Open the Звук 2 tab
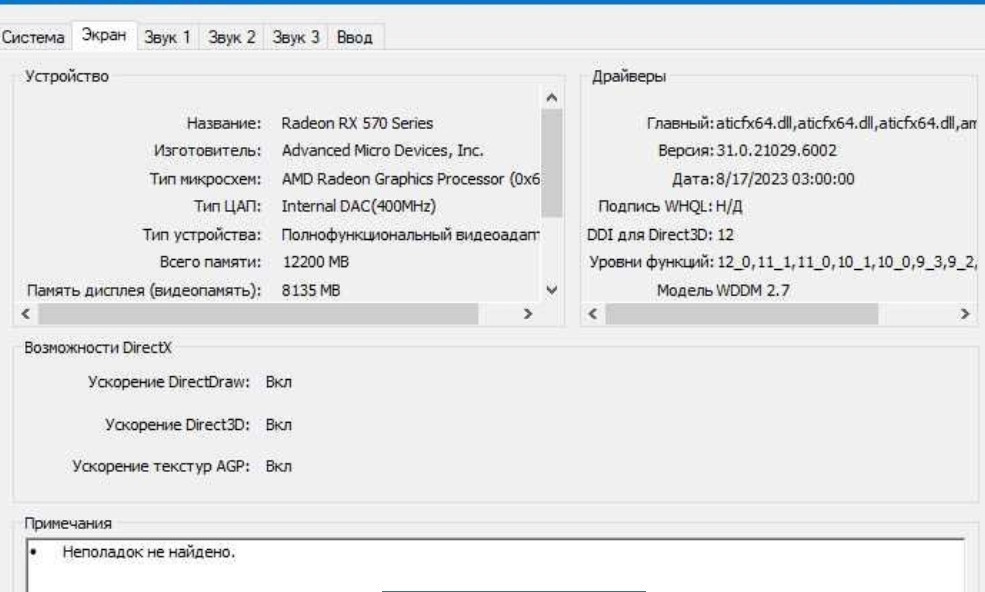 point(231,38)
